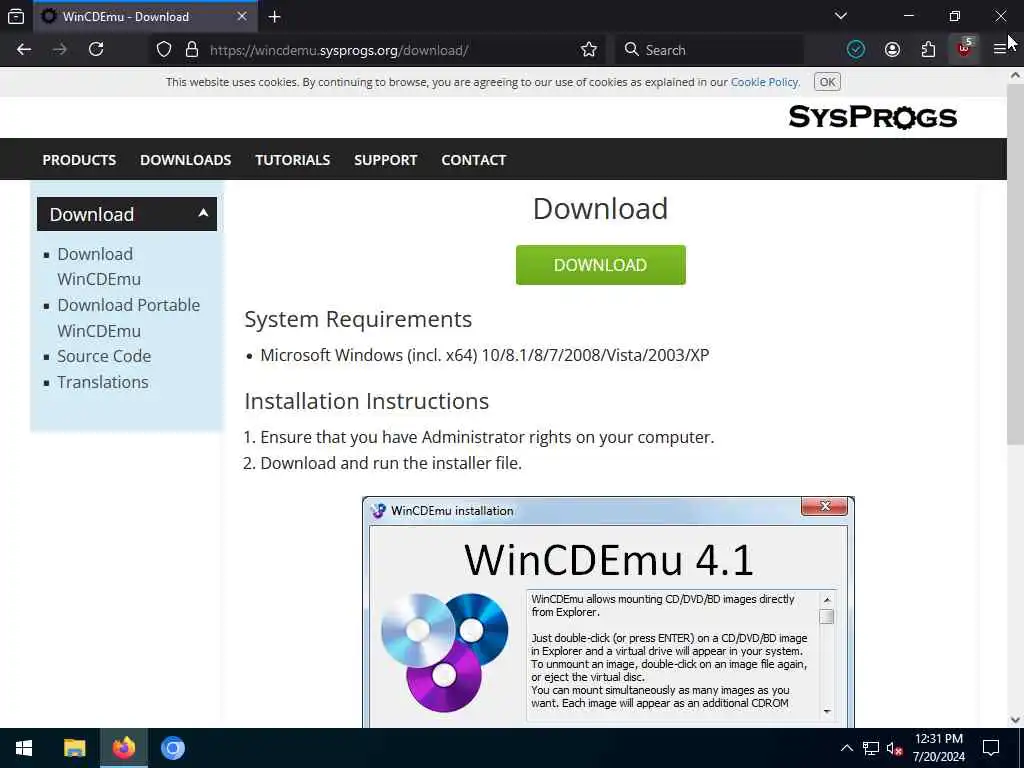The image size is (1024, 768).
Task: Open the uBlock Origin extension icon
Action: pos(964,50)
